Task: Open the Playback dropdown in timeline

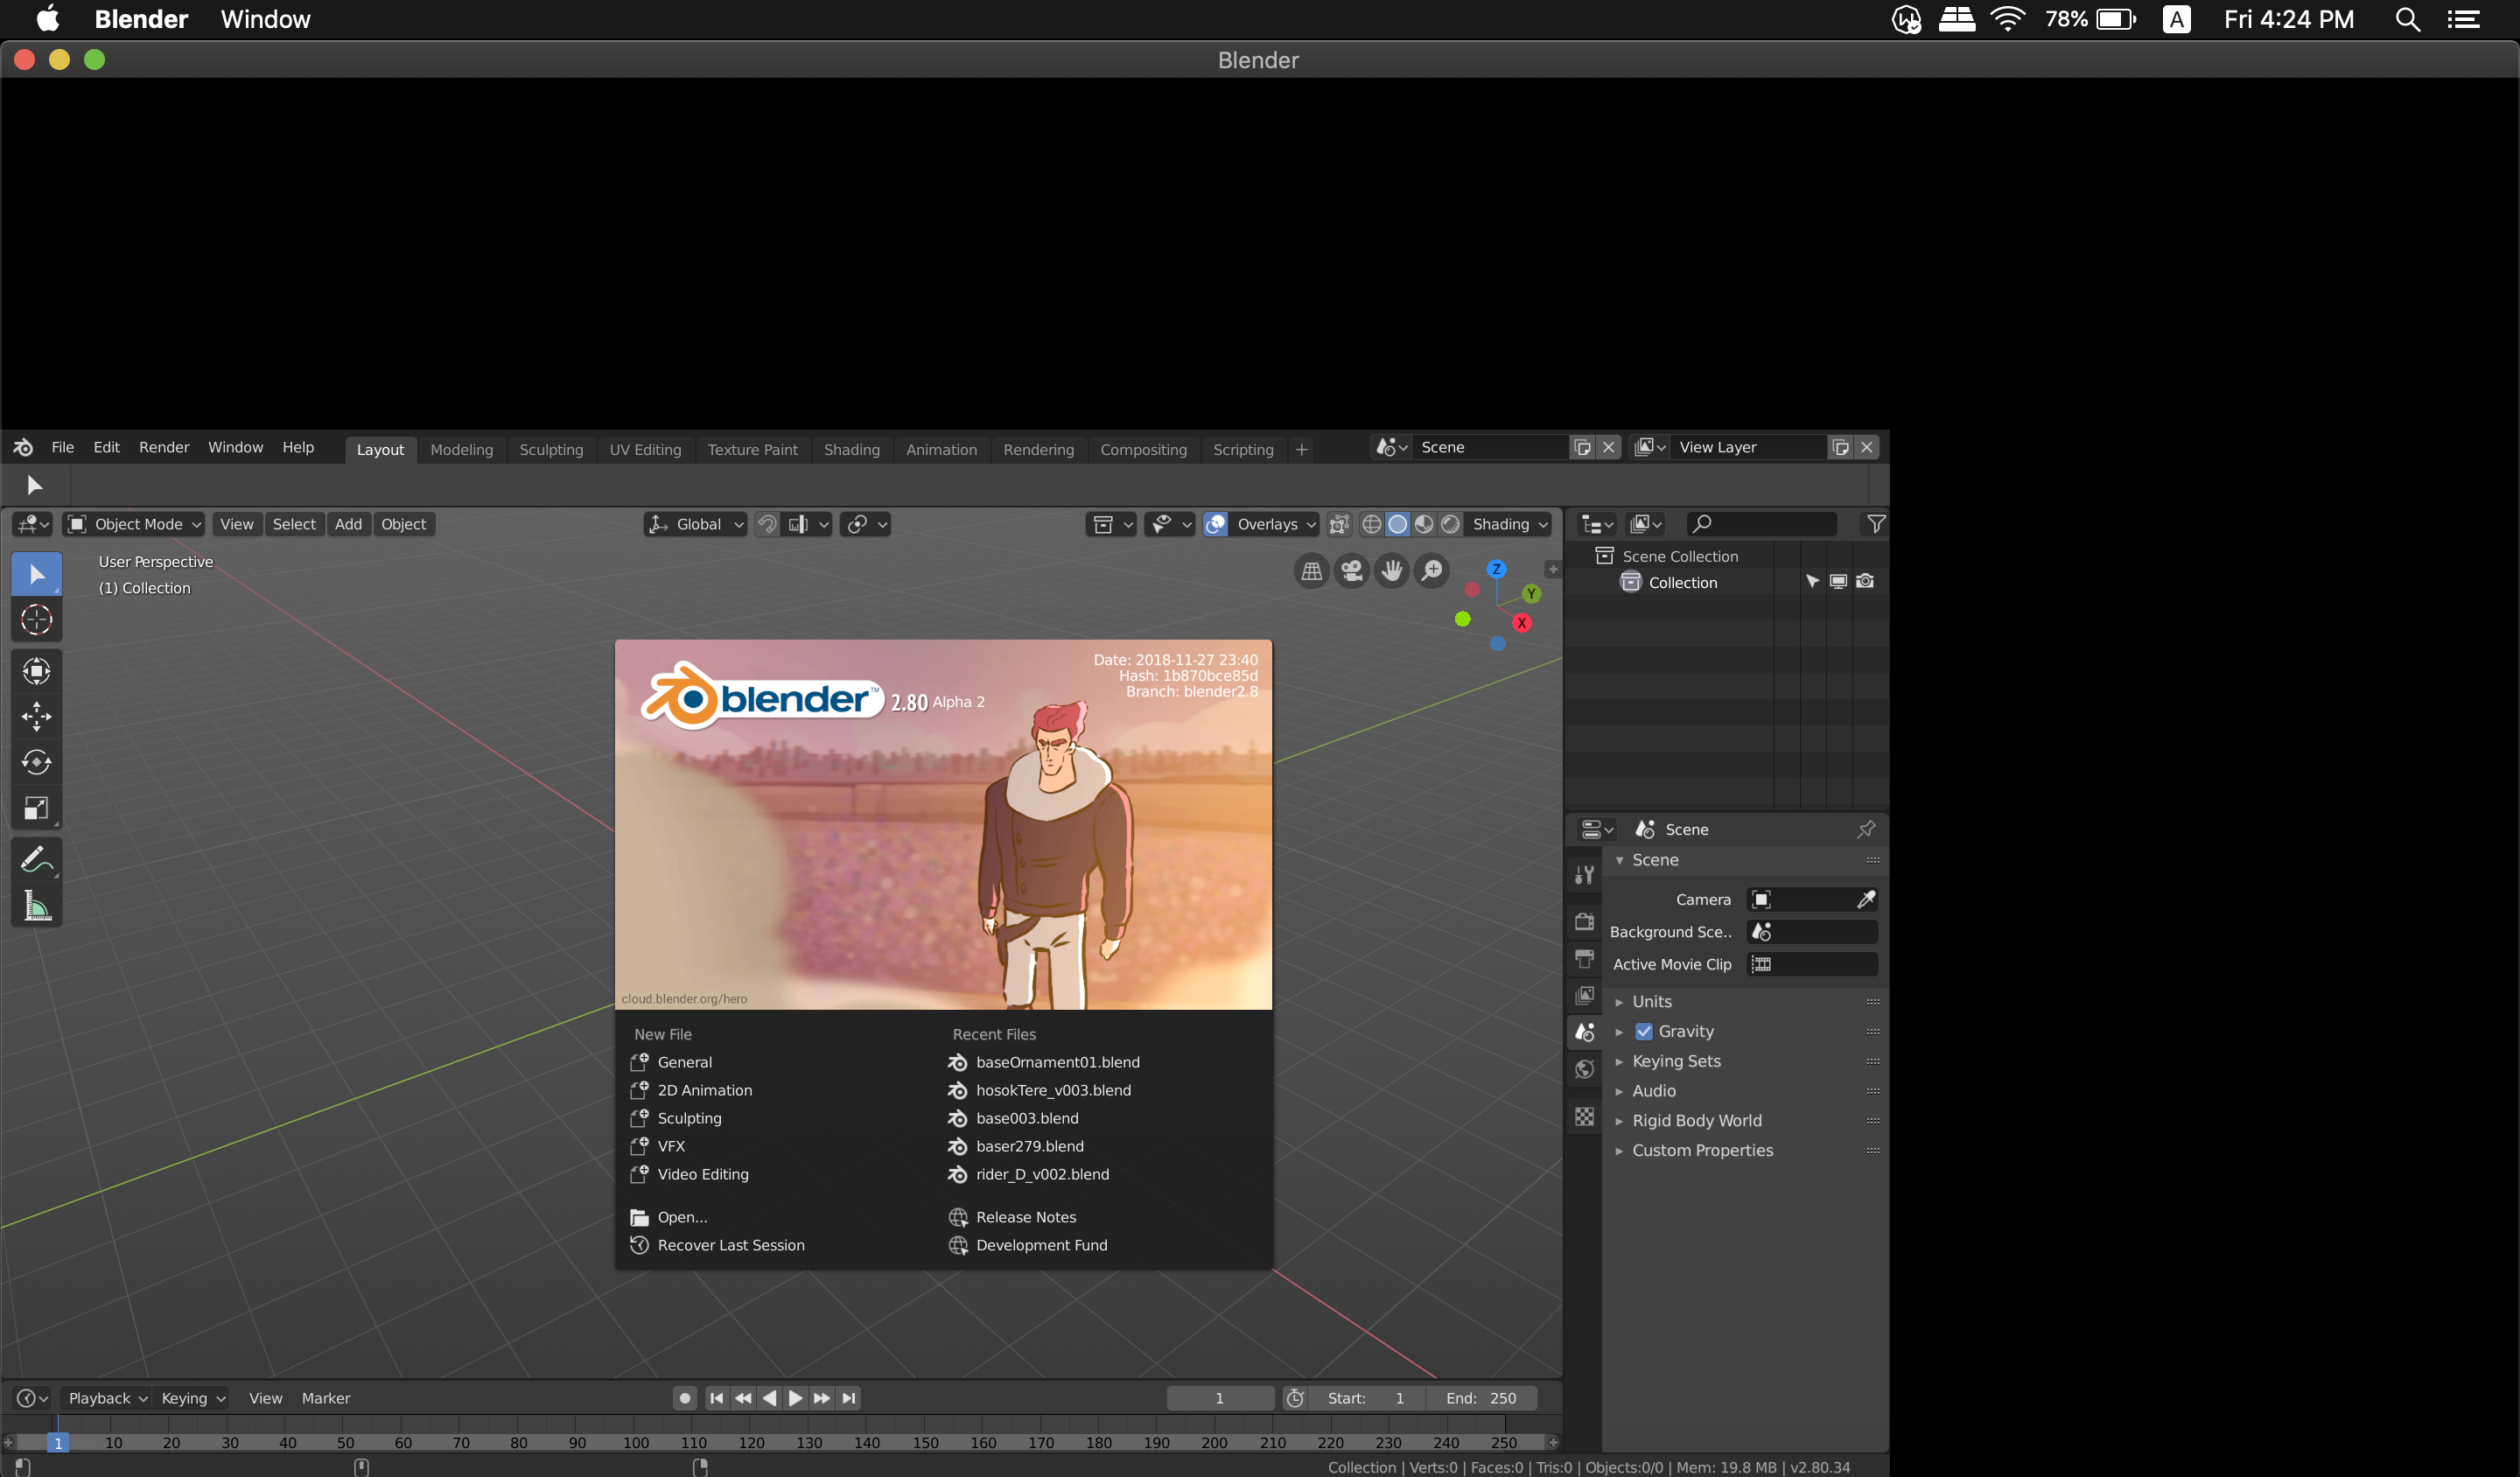Action: coord(107,1398)
